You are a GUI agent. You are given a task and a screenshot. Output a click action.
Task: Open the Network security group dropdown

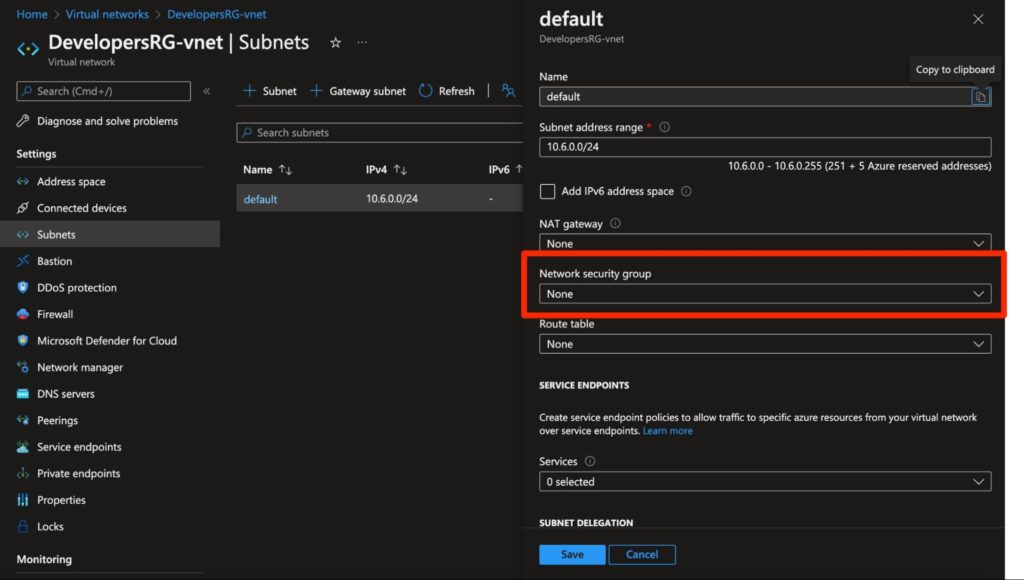click(765, 294)
